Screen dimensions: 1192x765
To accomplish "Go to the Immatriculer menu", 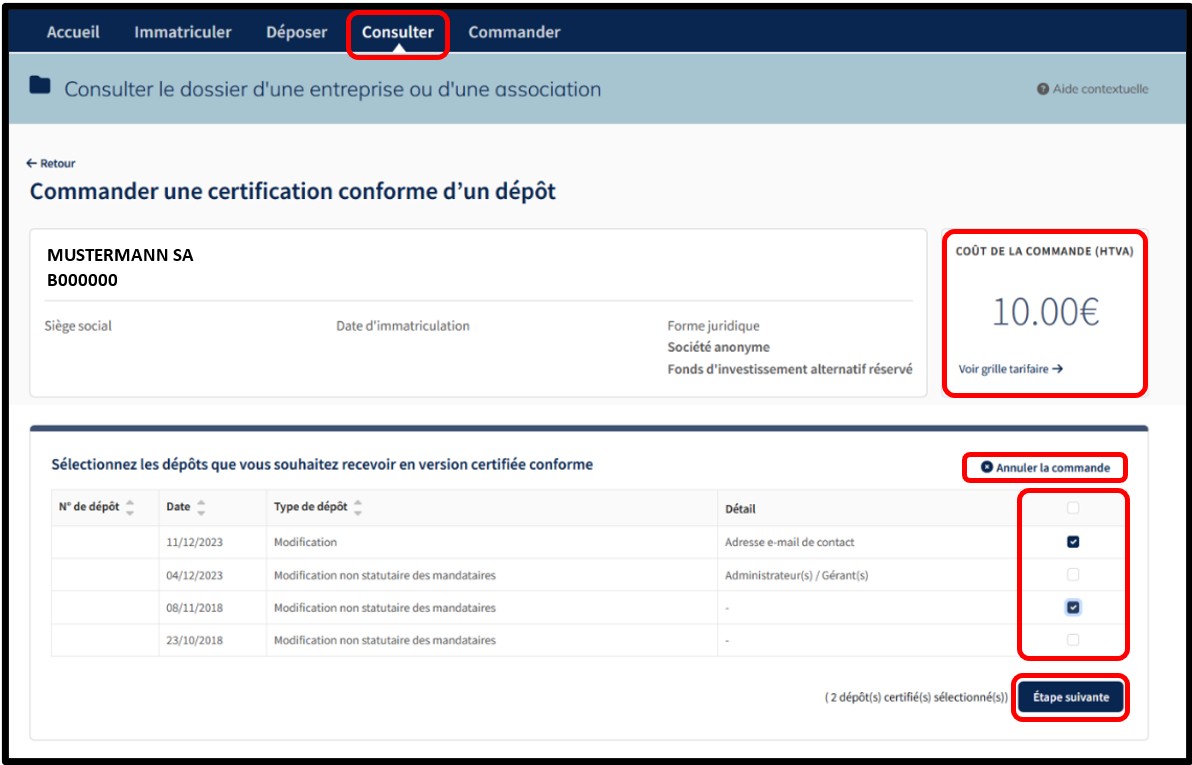I will pyautogui.click(x=182, y=32).
